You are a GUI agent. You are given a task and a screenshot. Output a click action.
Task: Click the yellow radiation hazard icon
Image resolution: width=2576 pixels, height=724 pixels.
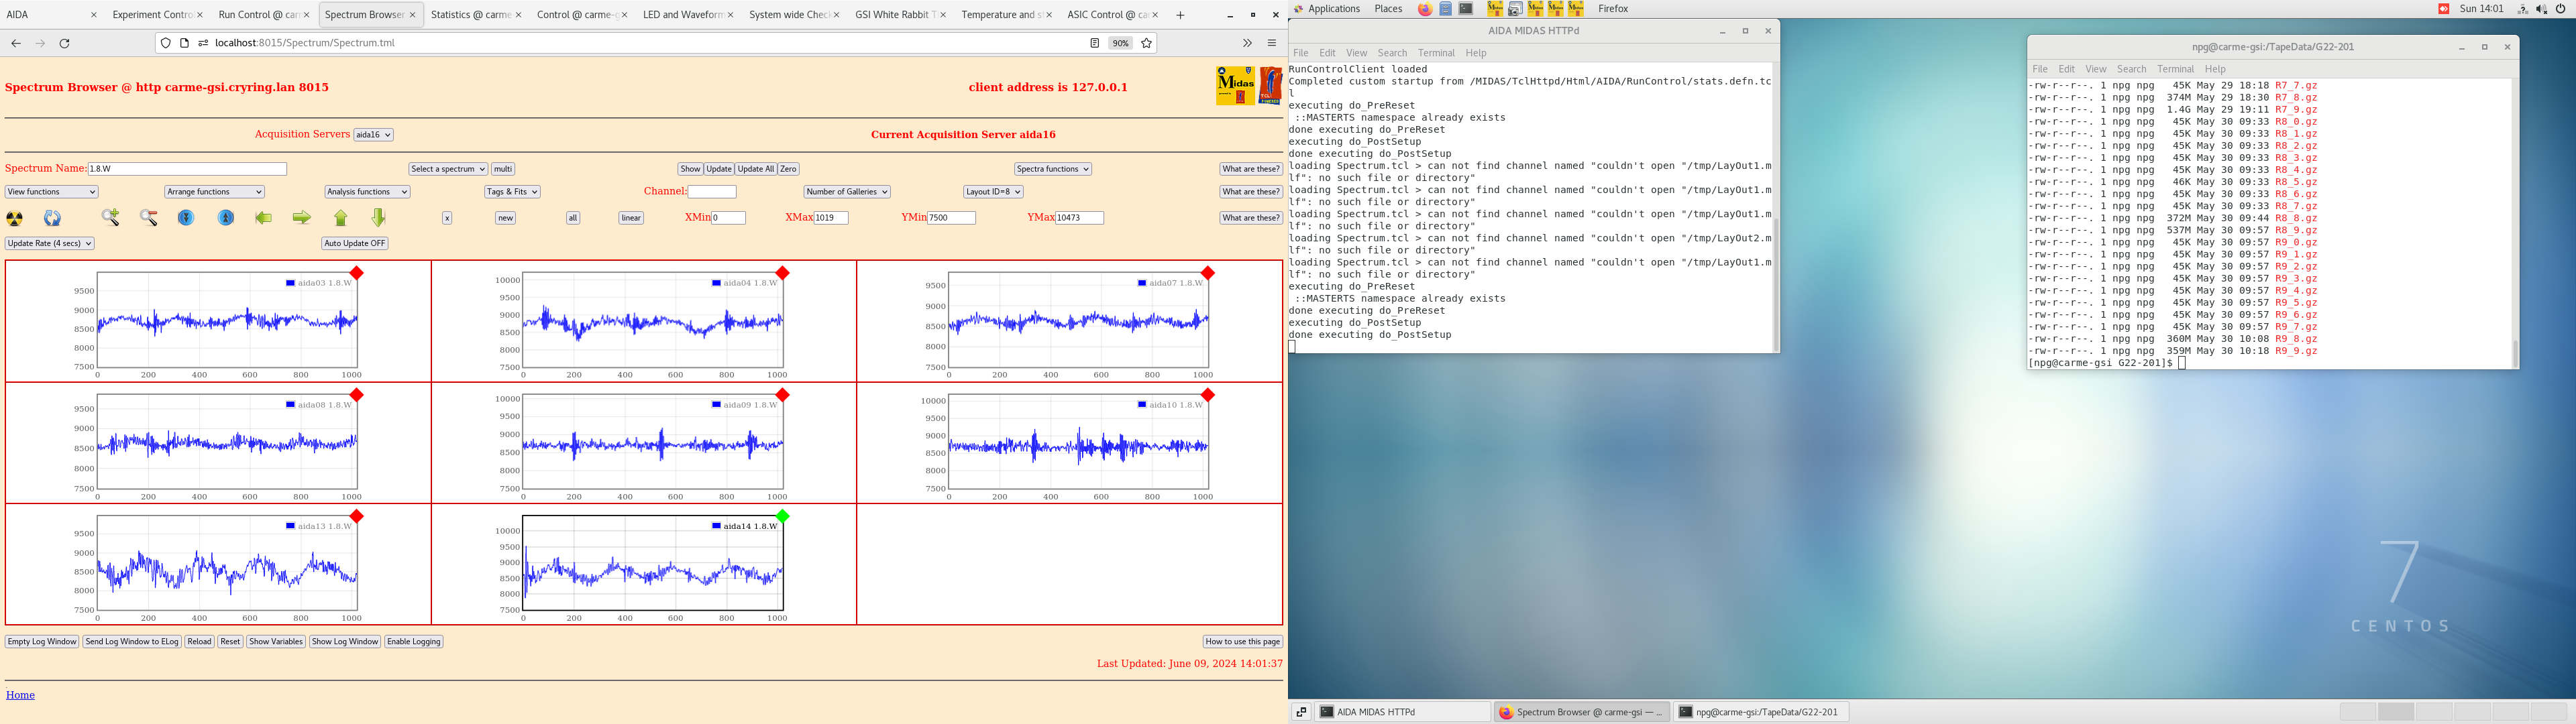click(x=15, y=218)
